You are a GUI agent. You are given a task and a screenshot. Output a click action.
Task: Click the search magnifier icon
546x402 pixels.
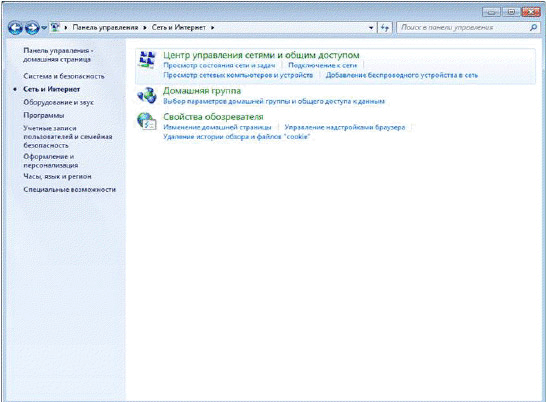tap(533, 27)
